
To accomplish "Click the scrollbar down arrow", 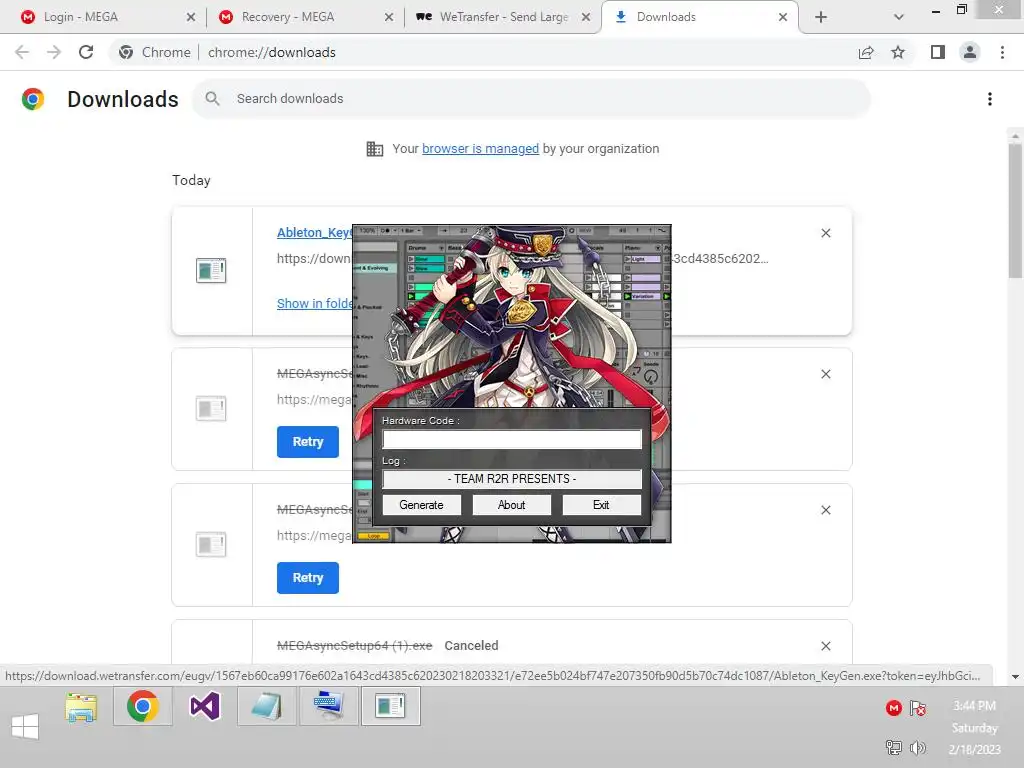I will click(x=1015, y=677).
